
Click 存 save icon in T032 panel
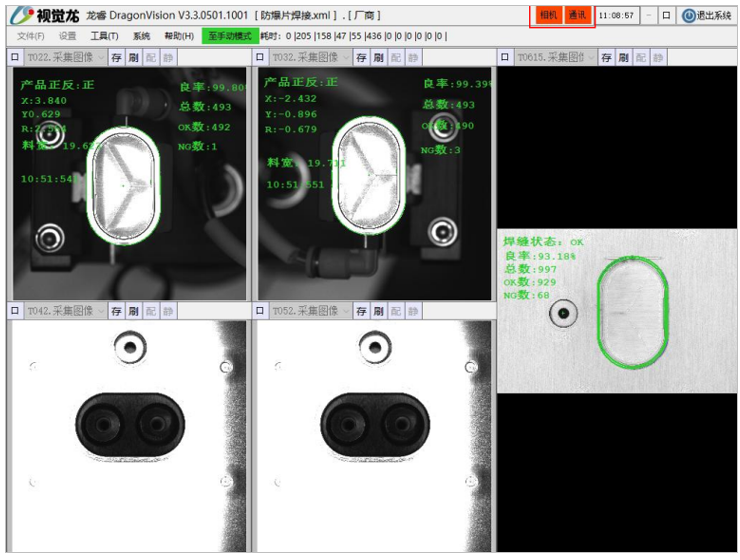tap(362, 58)
